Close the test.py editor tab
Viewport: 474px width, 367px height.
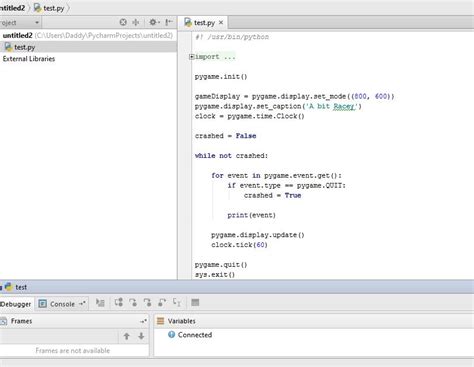221,23
